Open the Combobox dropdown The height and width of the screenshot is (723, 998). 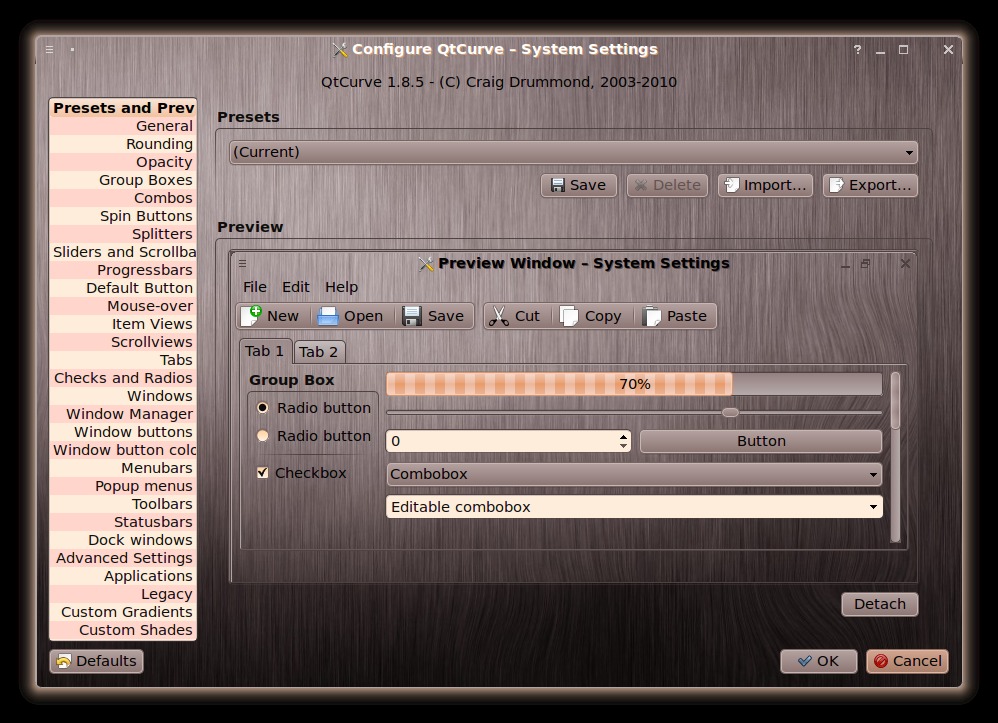[x=634, y=474]
